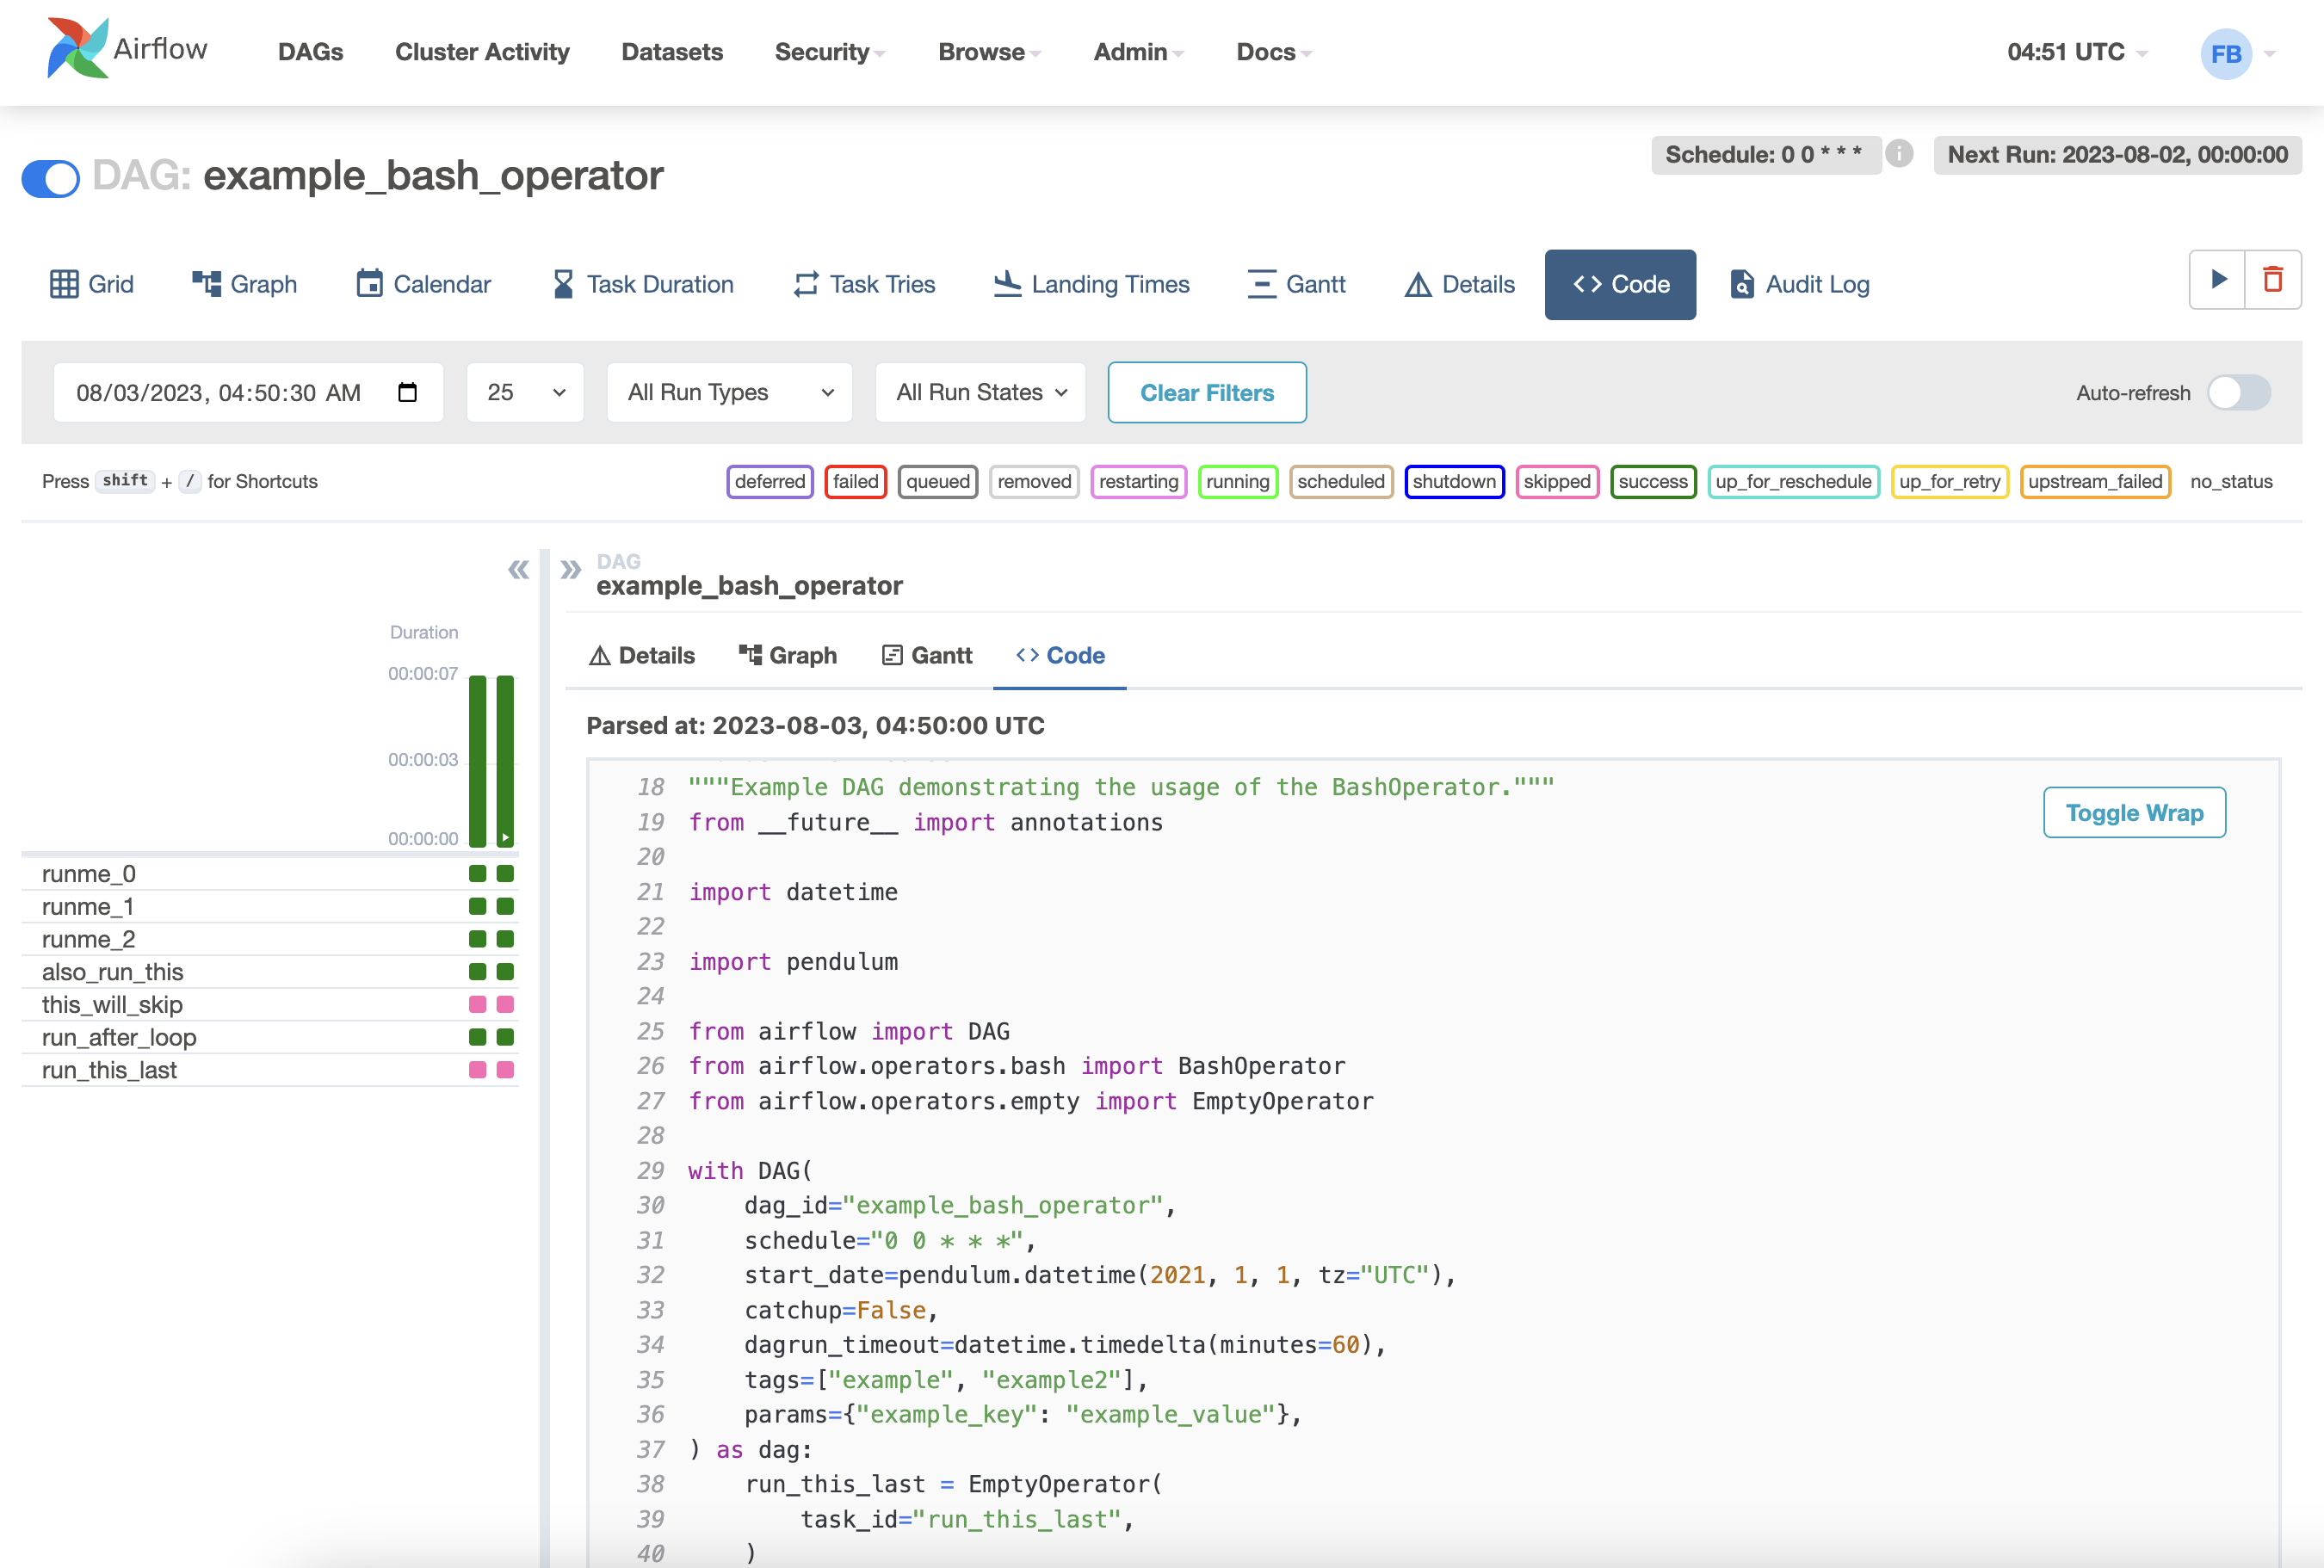The width and height of the screenshot is (2324, 1568).
Task: Delete the DAG using the trash icon
Action: click(x=2273, y=279)
